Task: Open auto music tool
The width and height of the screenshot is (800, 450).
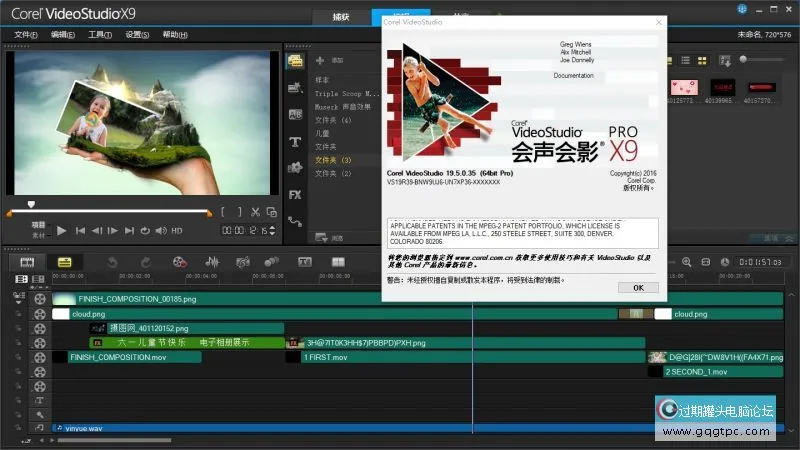Action: 243,262
